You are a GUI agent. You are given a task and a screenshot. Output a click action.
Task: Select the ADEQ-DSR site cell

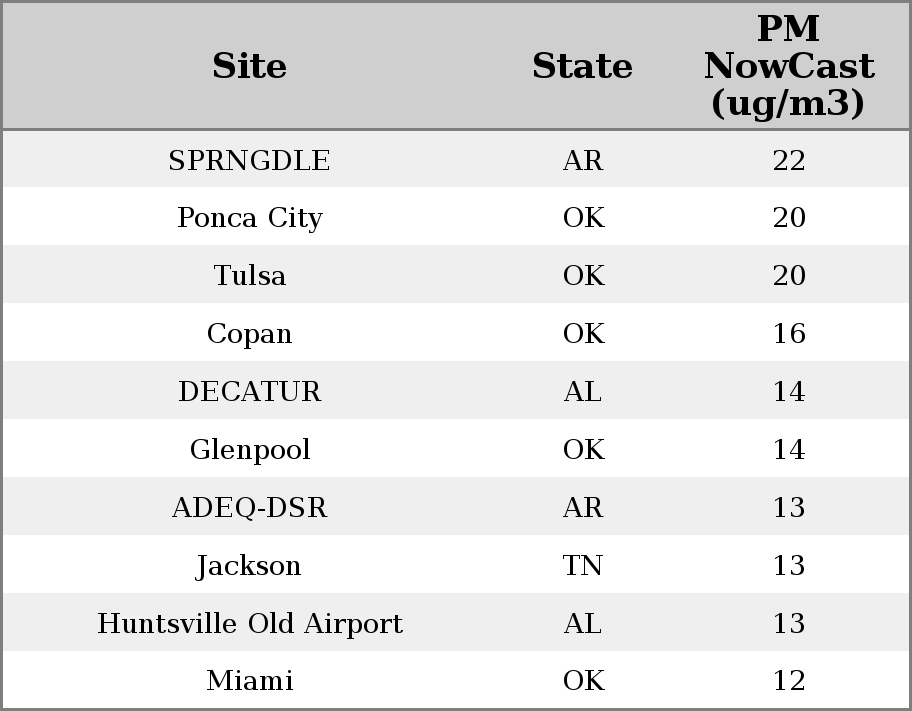[x=249, y=508]
